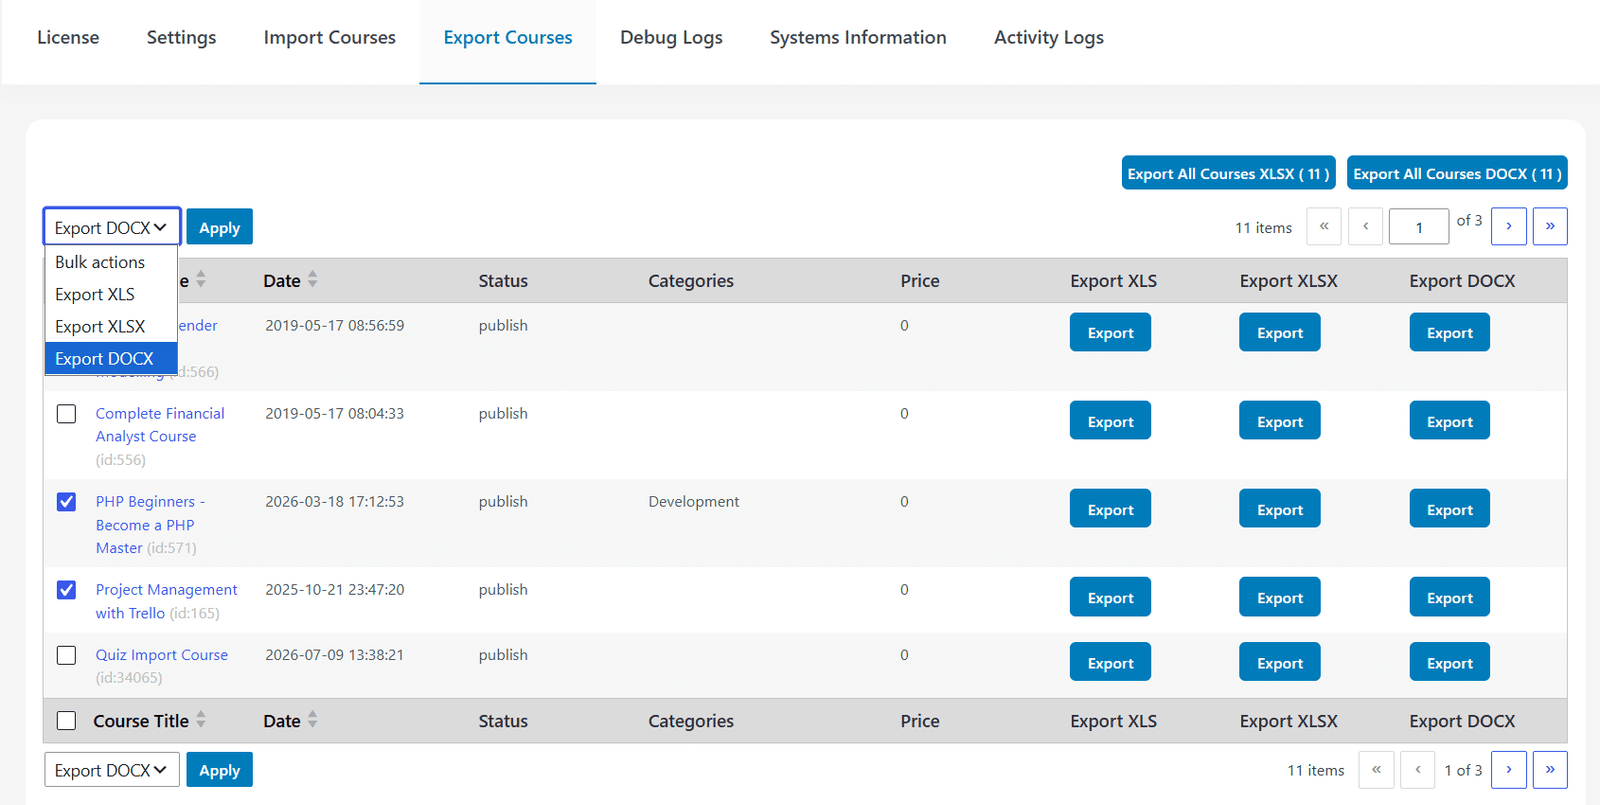The width and height of the screenshot is (1600, 805).
Task: Go to last page in bottom pagination
Action: click(1549, 770)
